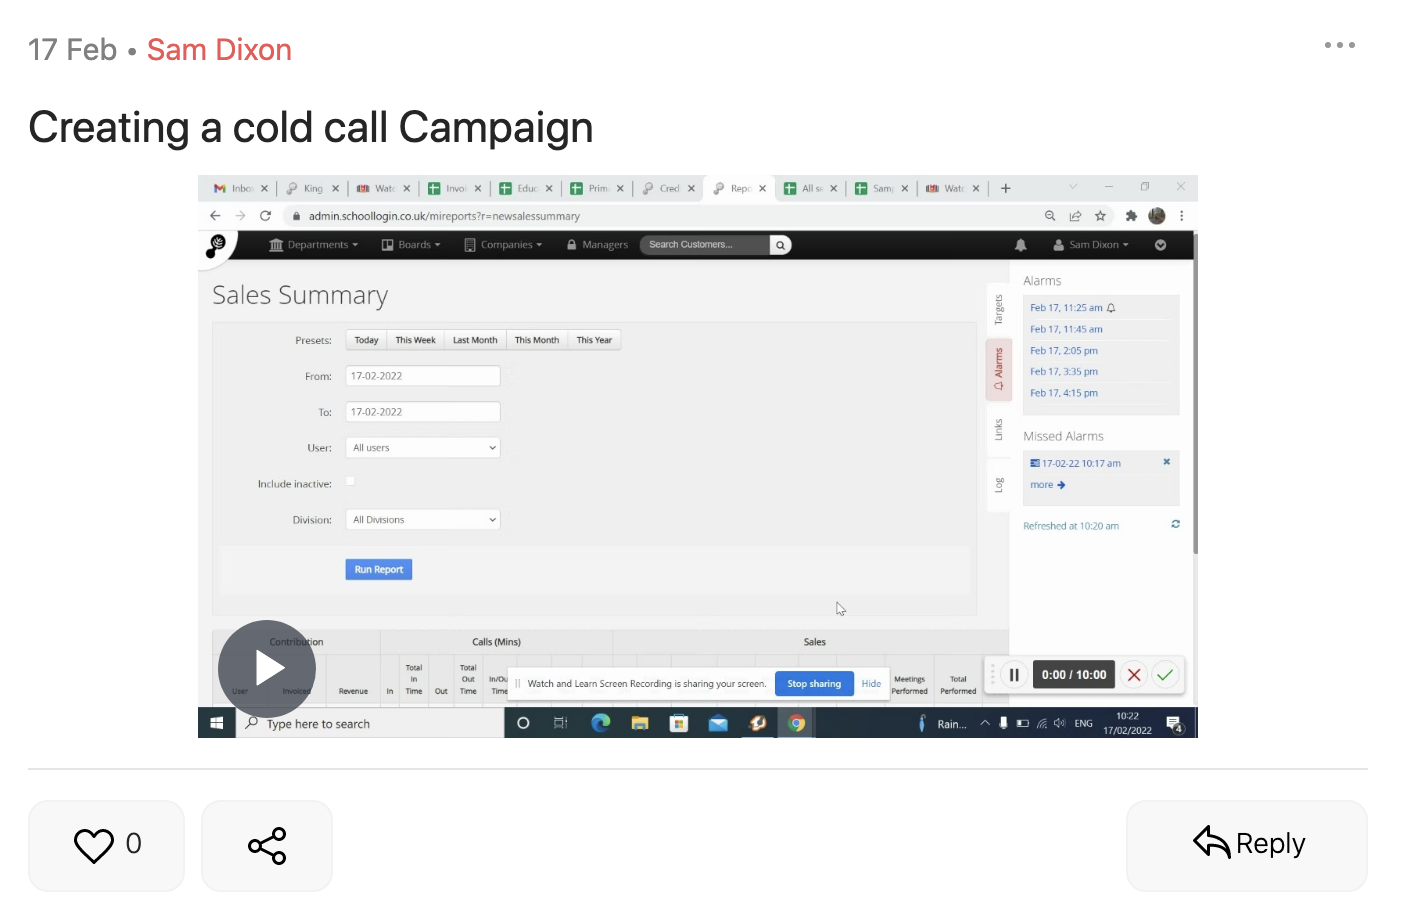Open the All Divisions dropdown
This screenshot has height=920, width=1406.
click(x=423, y=520)
